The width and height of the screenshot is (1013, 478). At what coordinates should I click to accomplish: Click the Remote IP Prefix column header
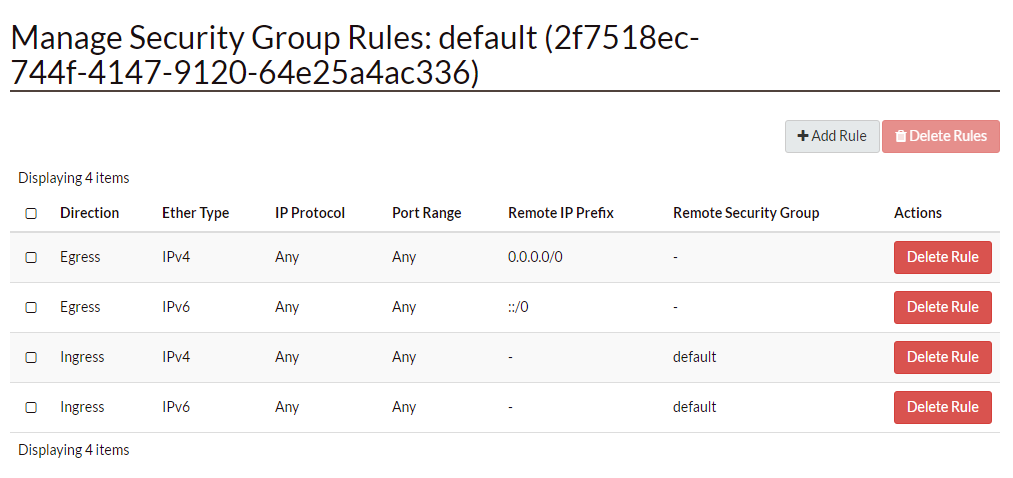561,213
